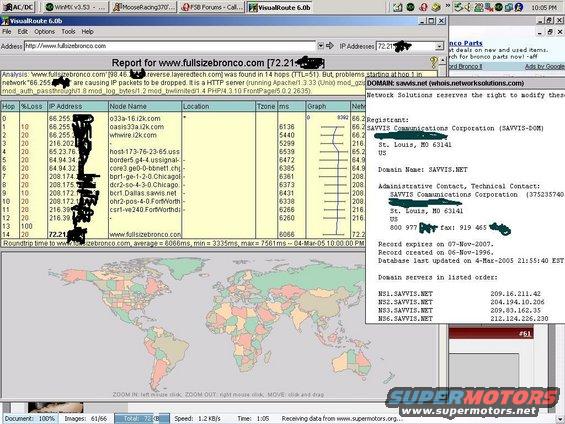
Task: Click the green round icon in quick launch
Action: point(410,7)
